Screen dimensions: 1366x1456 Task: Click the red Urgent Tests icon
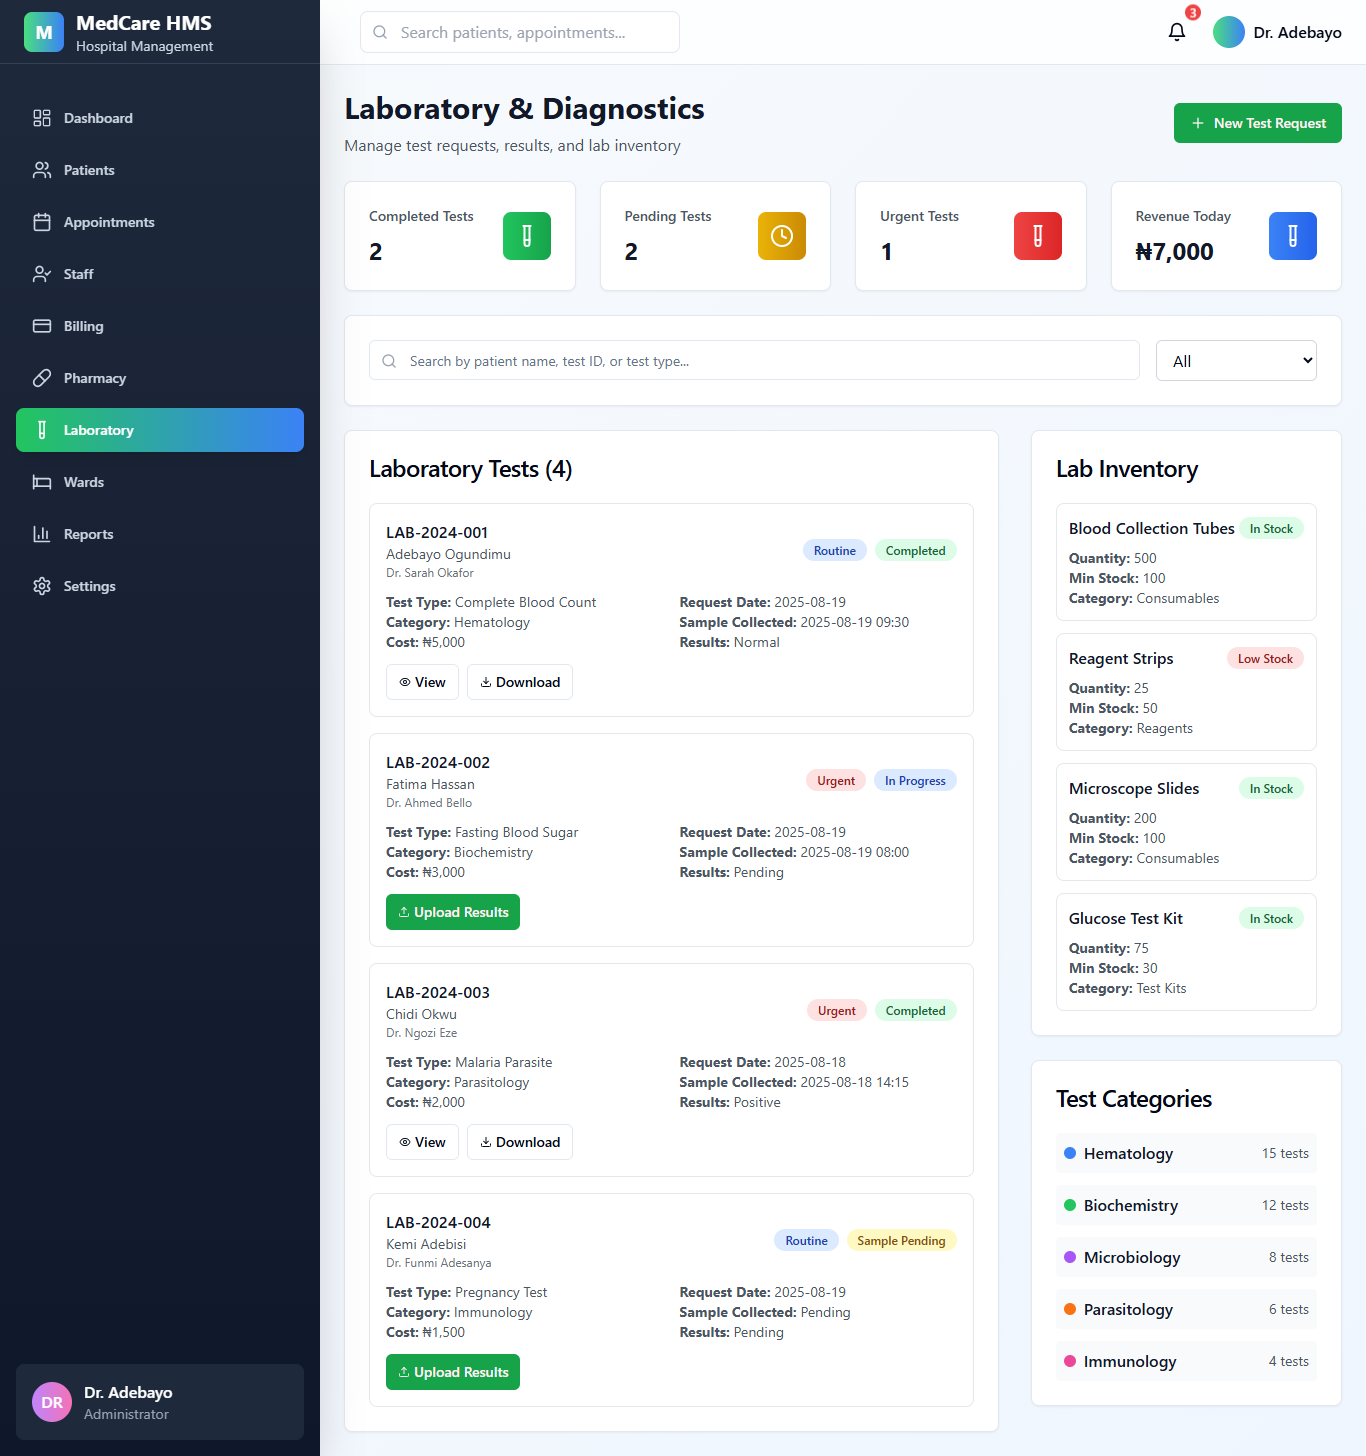point(1037,236)
